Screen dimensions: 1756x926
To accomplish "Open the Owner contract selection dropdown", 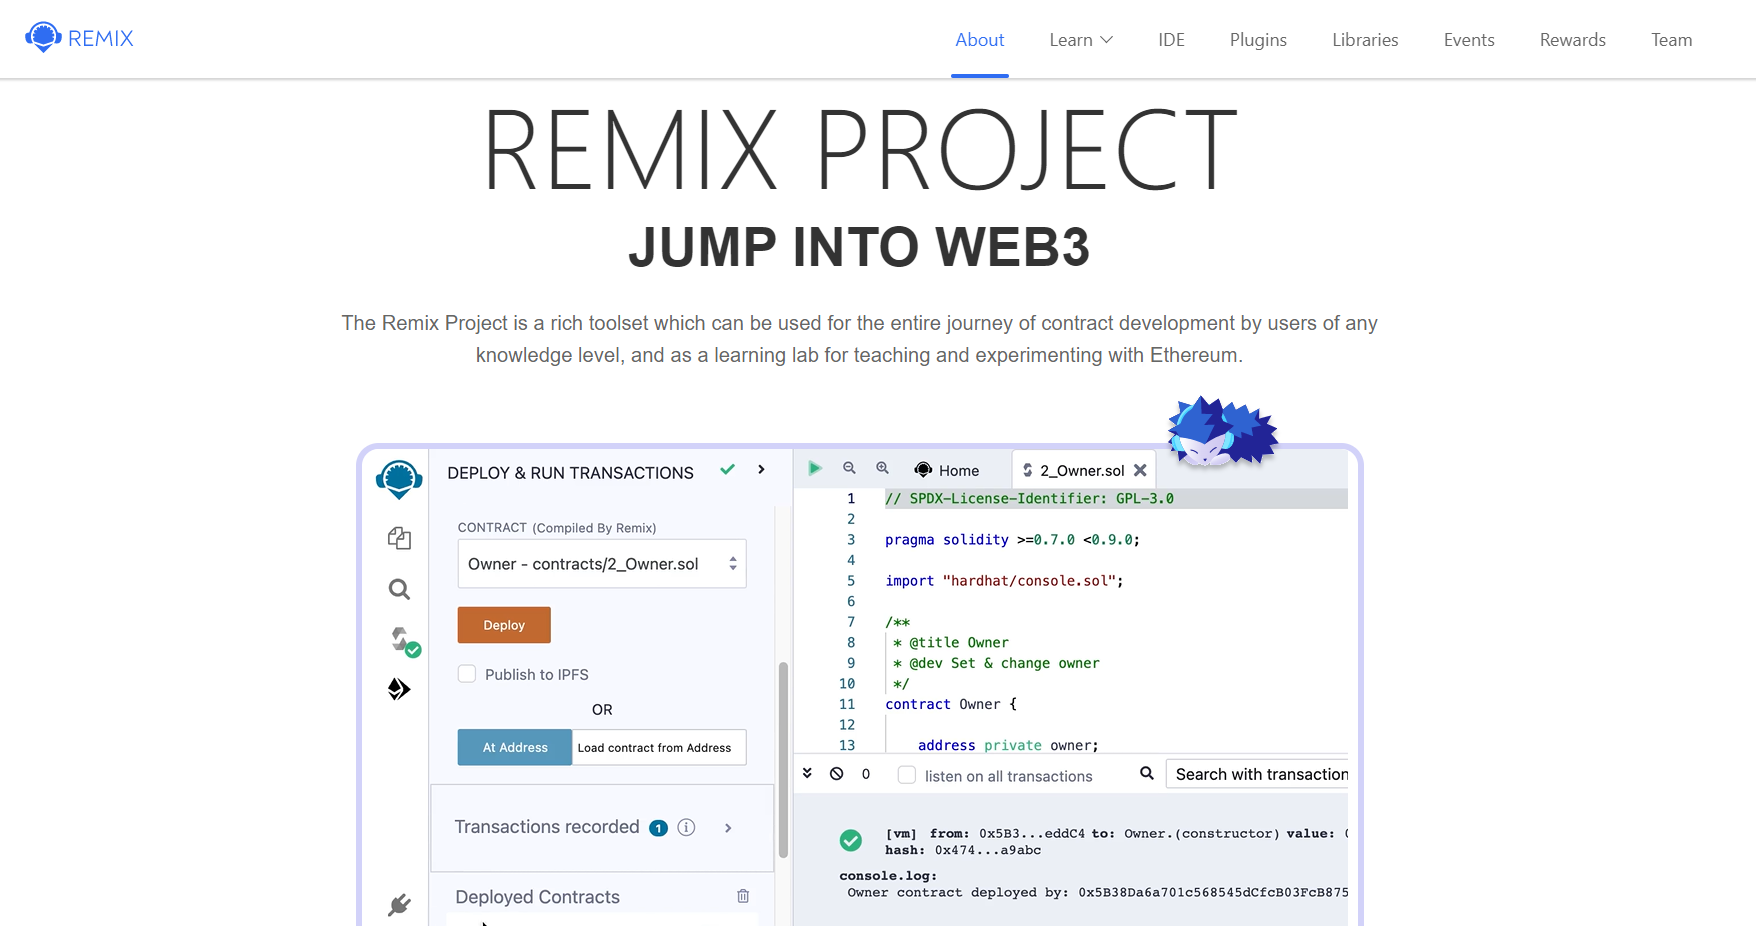I will tap(602, 564).
